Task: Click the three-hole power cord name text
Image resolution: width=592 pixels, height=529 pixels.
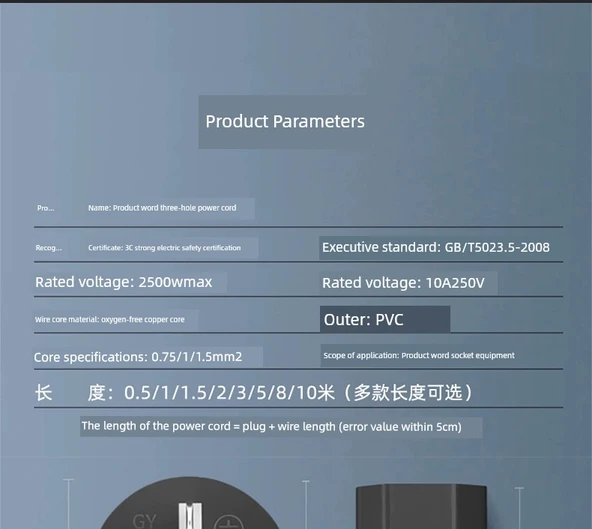Action: (x=162, y=208)
